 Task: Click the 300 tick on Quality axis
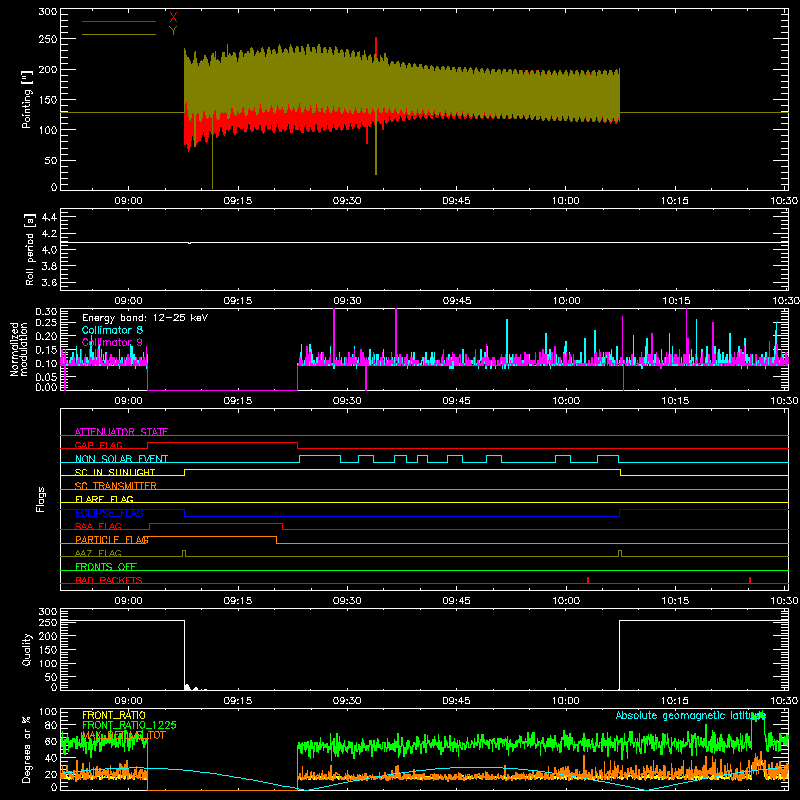pos(47,611)
